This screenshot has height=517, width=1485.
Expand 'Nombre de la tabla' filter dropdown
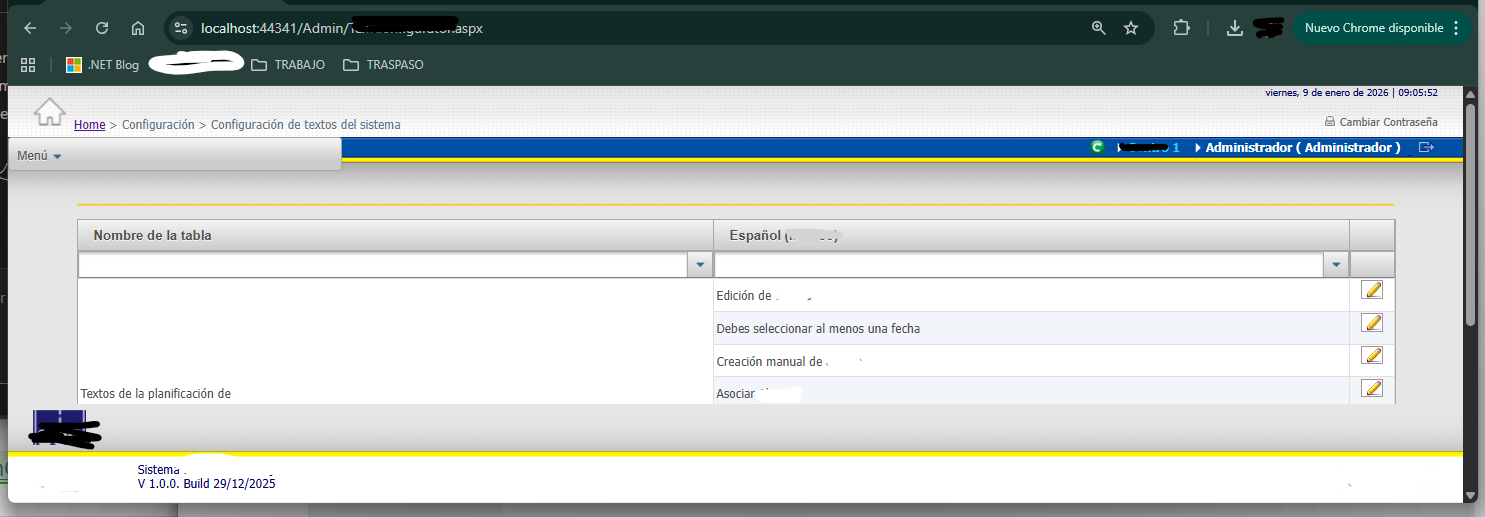coord(699,265)
